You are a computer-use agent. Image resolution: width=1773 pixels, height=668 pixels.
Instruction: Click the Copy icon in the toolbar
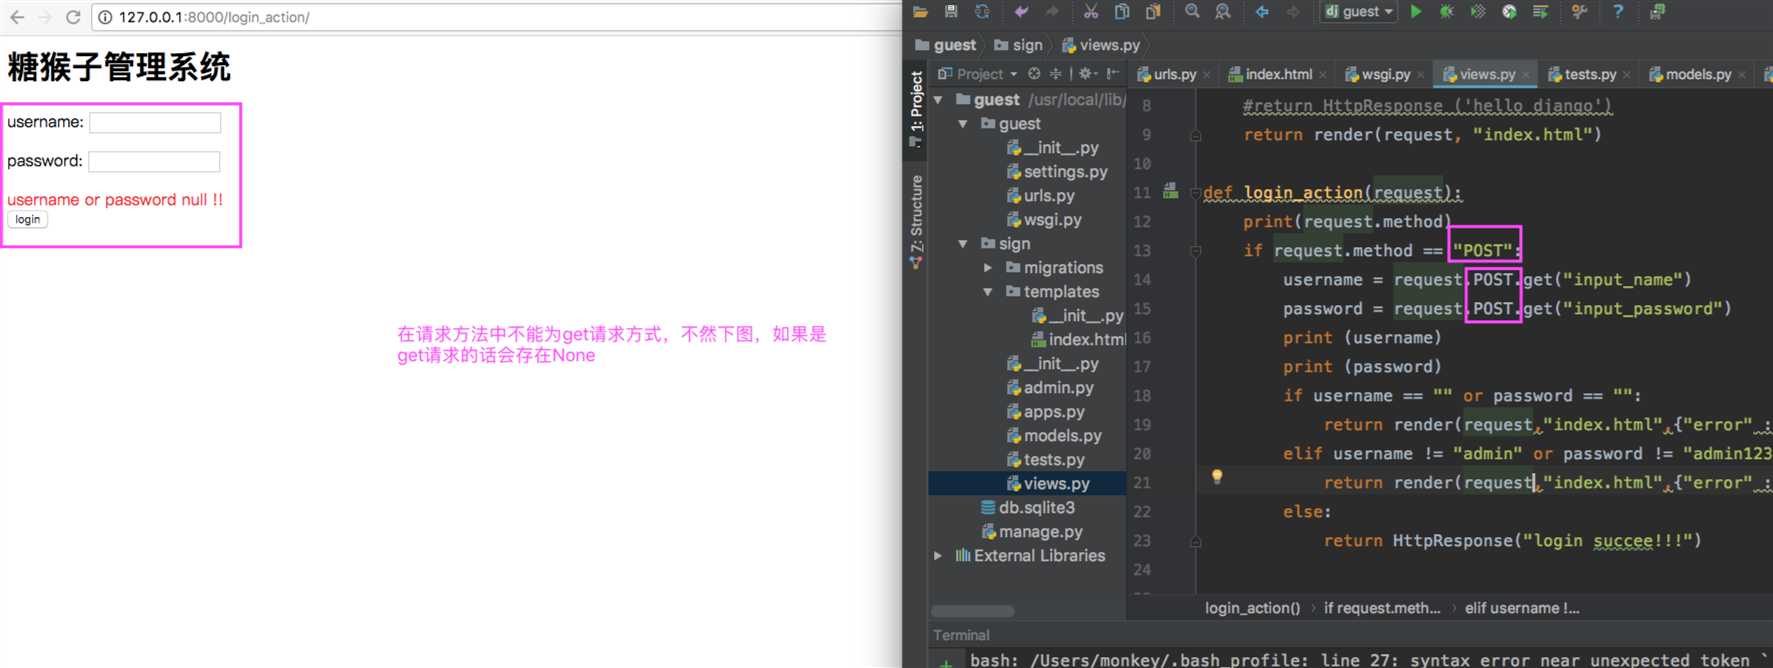tap(1122, 12)
